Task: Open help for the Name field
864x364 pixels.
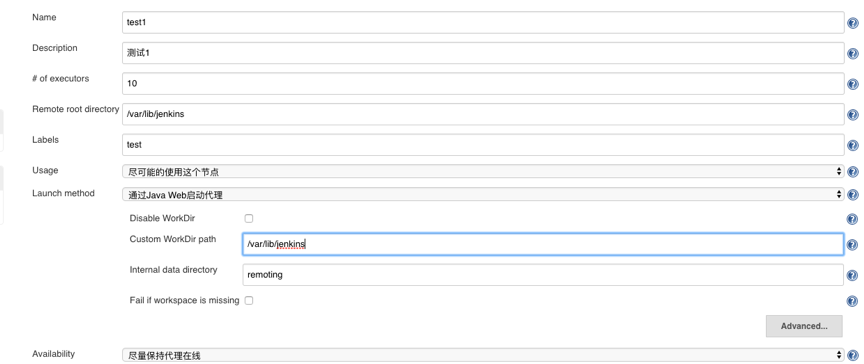Action: click(x=852, y=23)
